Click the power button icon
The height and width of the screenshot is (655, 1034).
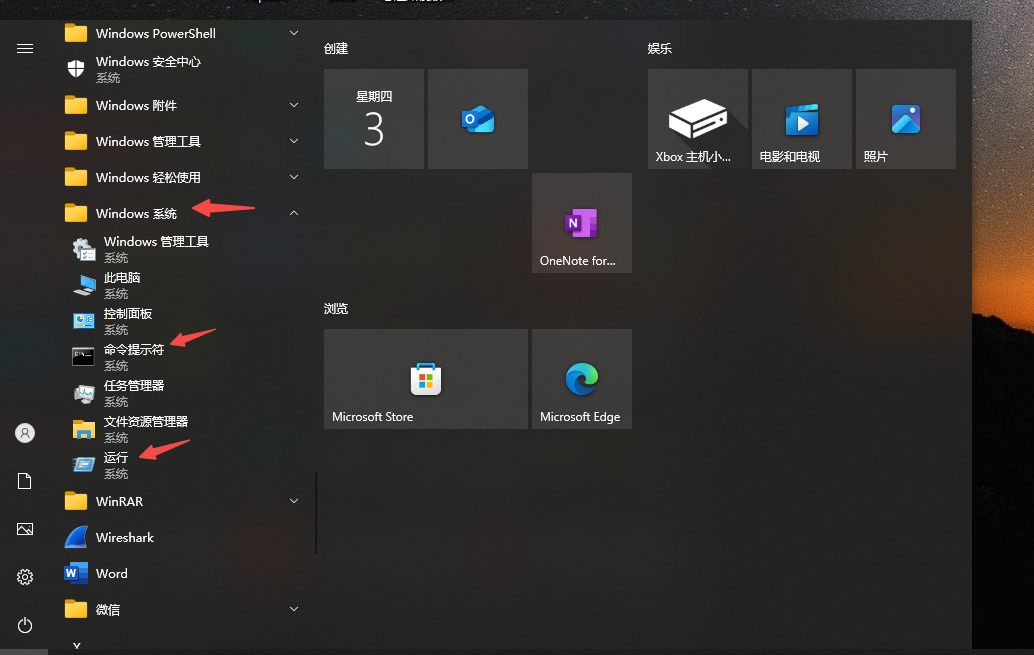tap(25, 625)
